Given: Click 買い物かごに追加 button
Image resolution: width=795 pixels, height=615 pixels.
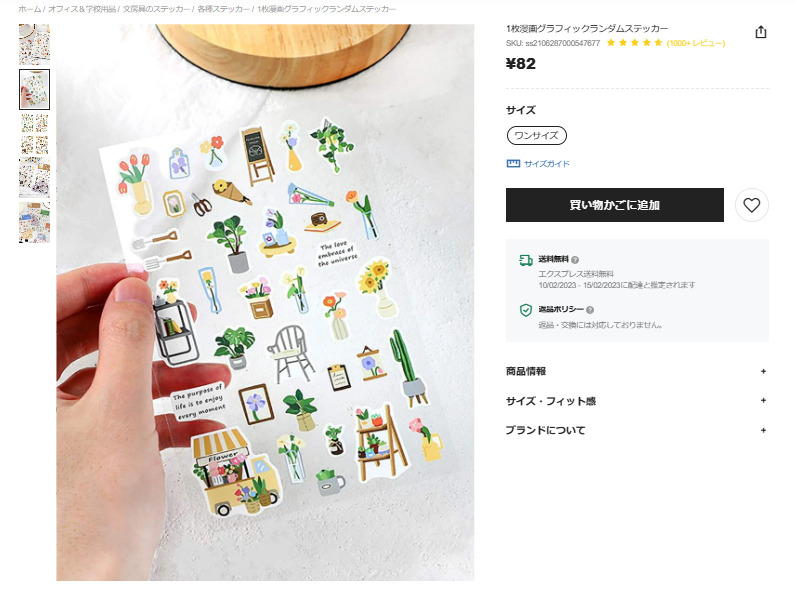Looking at the screenshot, I should pos(615,205).
